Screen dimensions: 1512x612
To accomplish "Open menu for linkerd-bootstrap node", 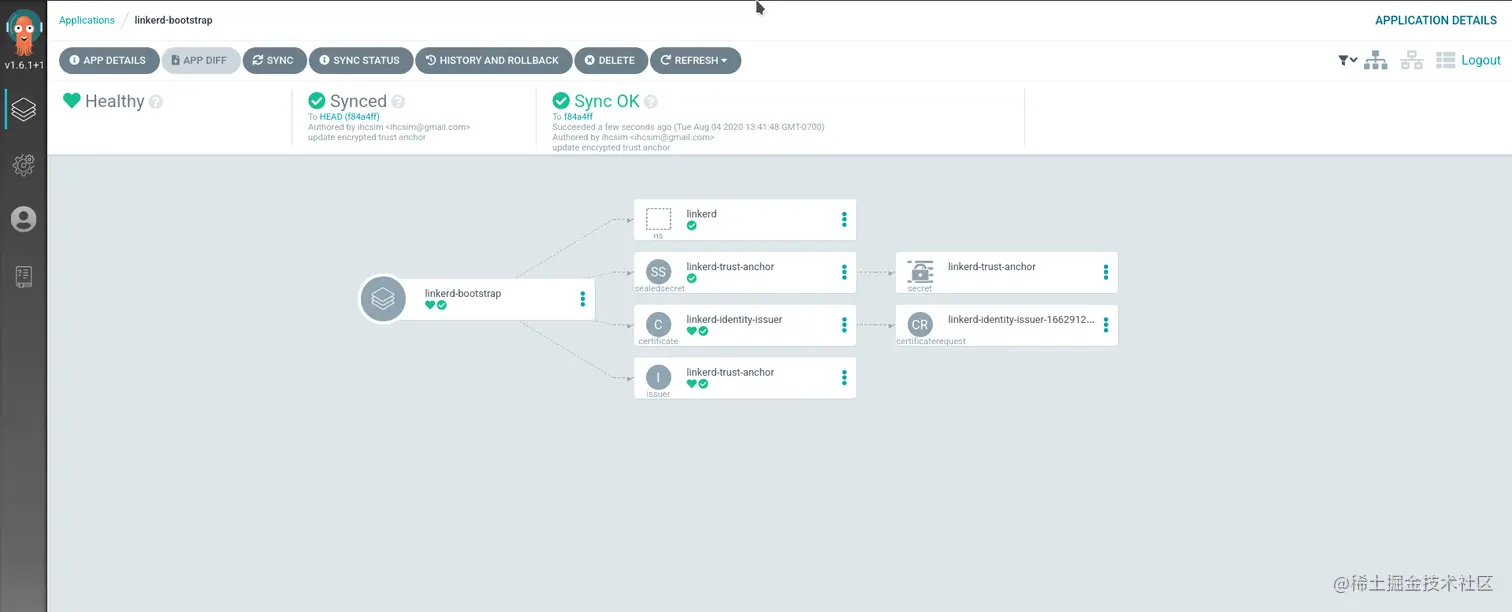I will [583, 299].
